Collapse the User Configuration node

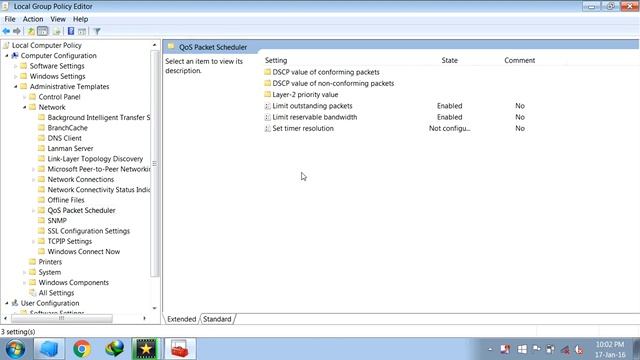click(x=7, y=303)
